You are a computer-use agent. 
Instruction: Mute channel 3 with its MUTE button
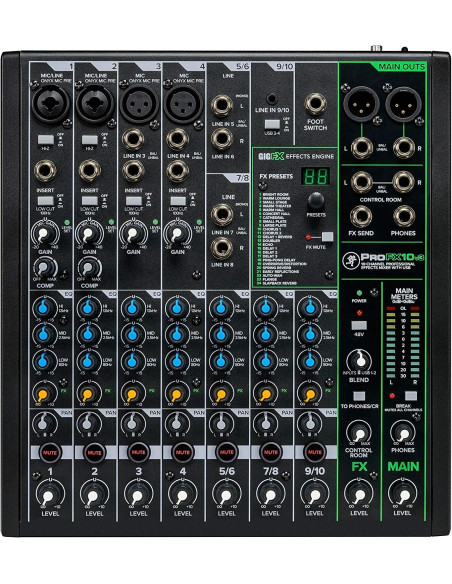(x=138, y=453)
